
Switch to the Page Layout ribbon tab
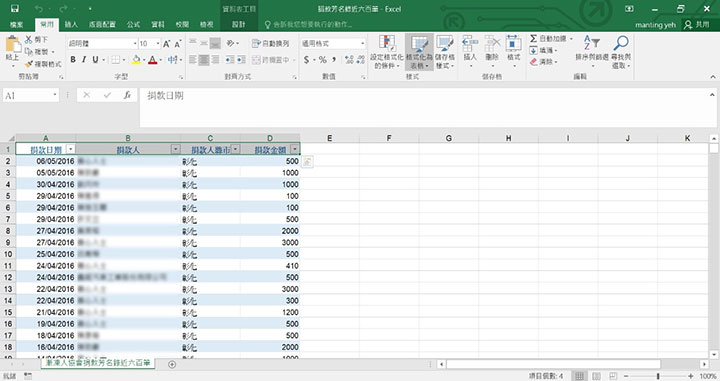click(x=102, y=24)
